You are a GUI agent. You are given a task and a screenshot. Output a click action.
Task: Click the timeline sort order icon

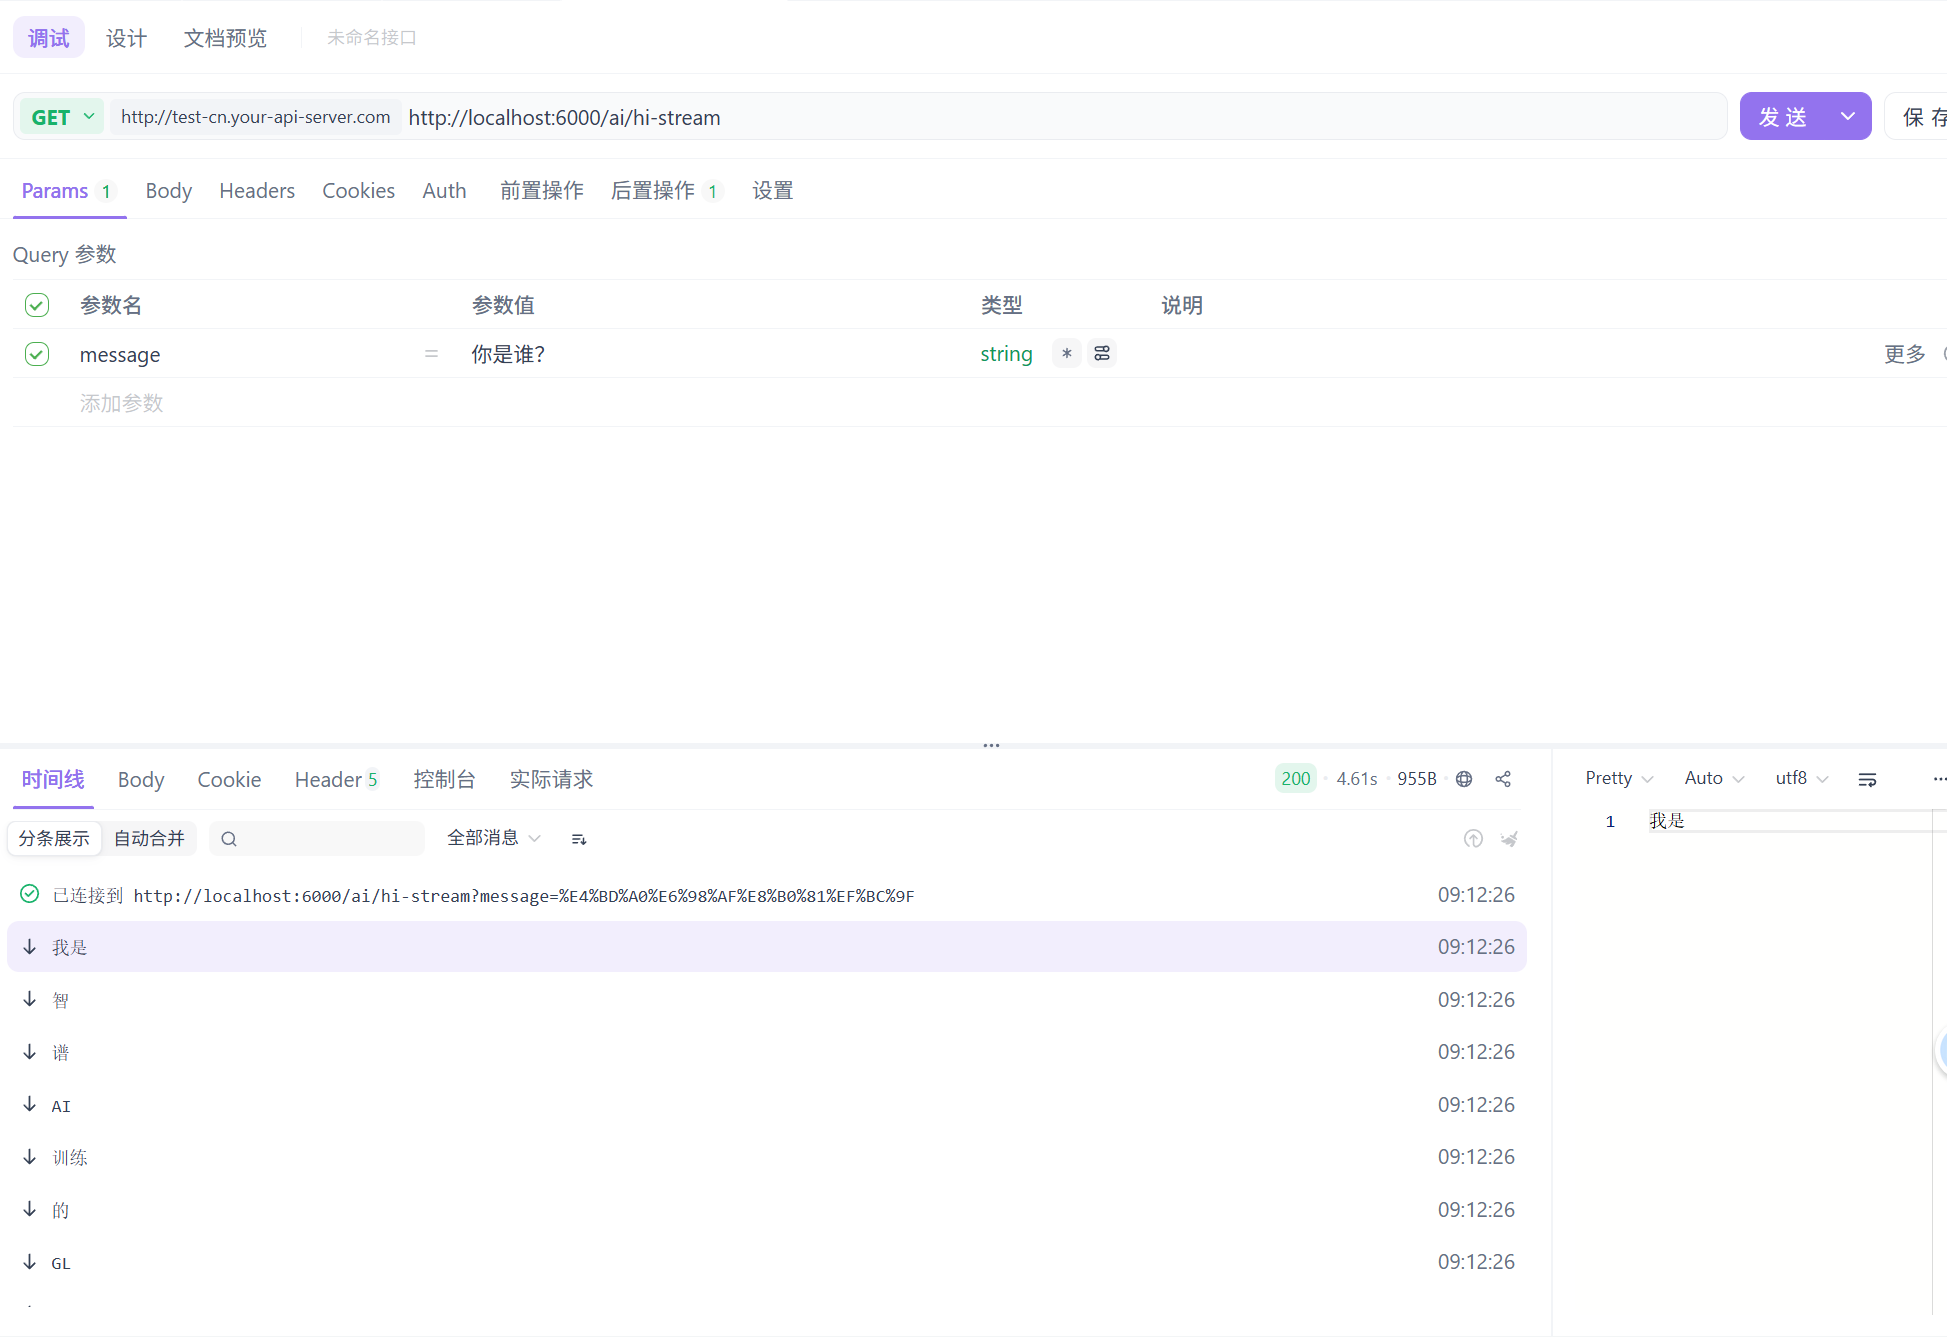579,839
